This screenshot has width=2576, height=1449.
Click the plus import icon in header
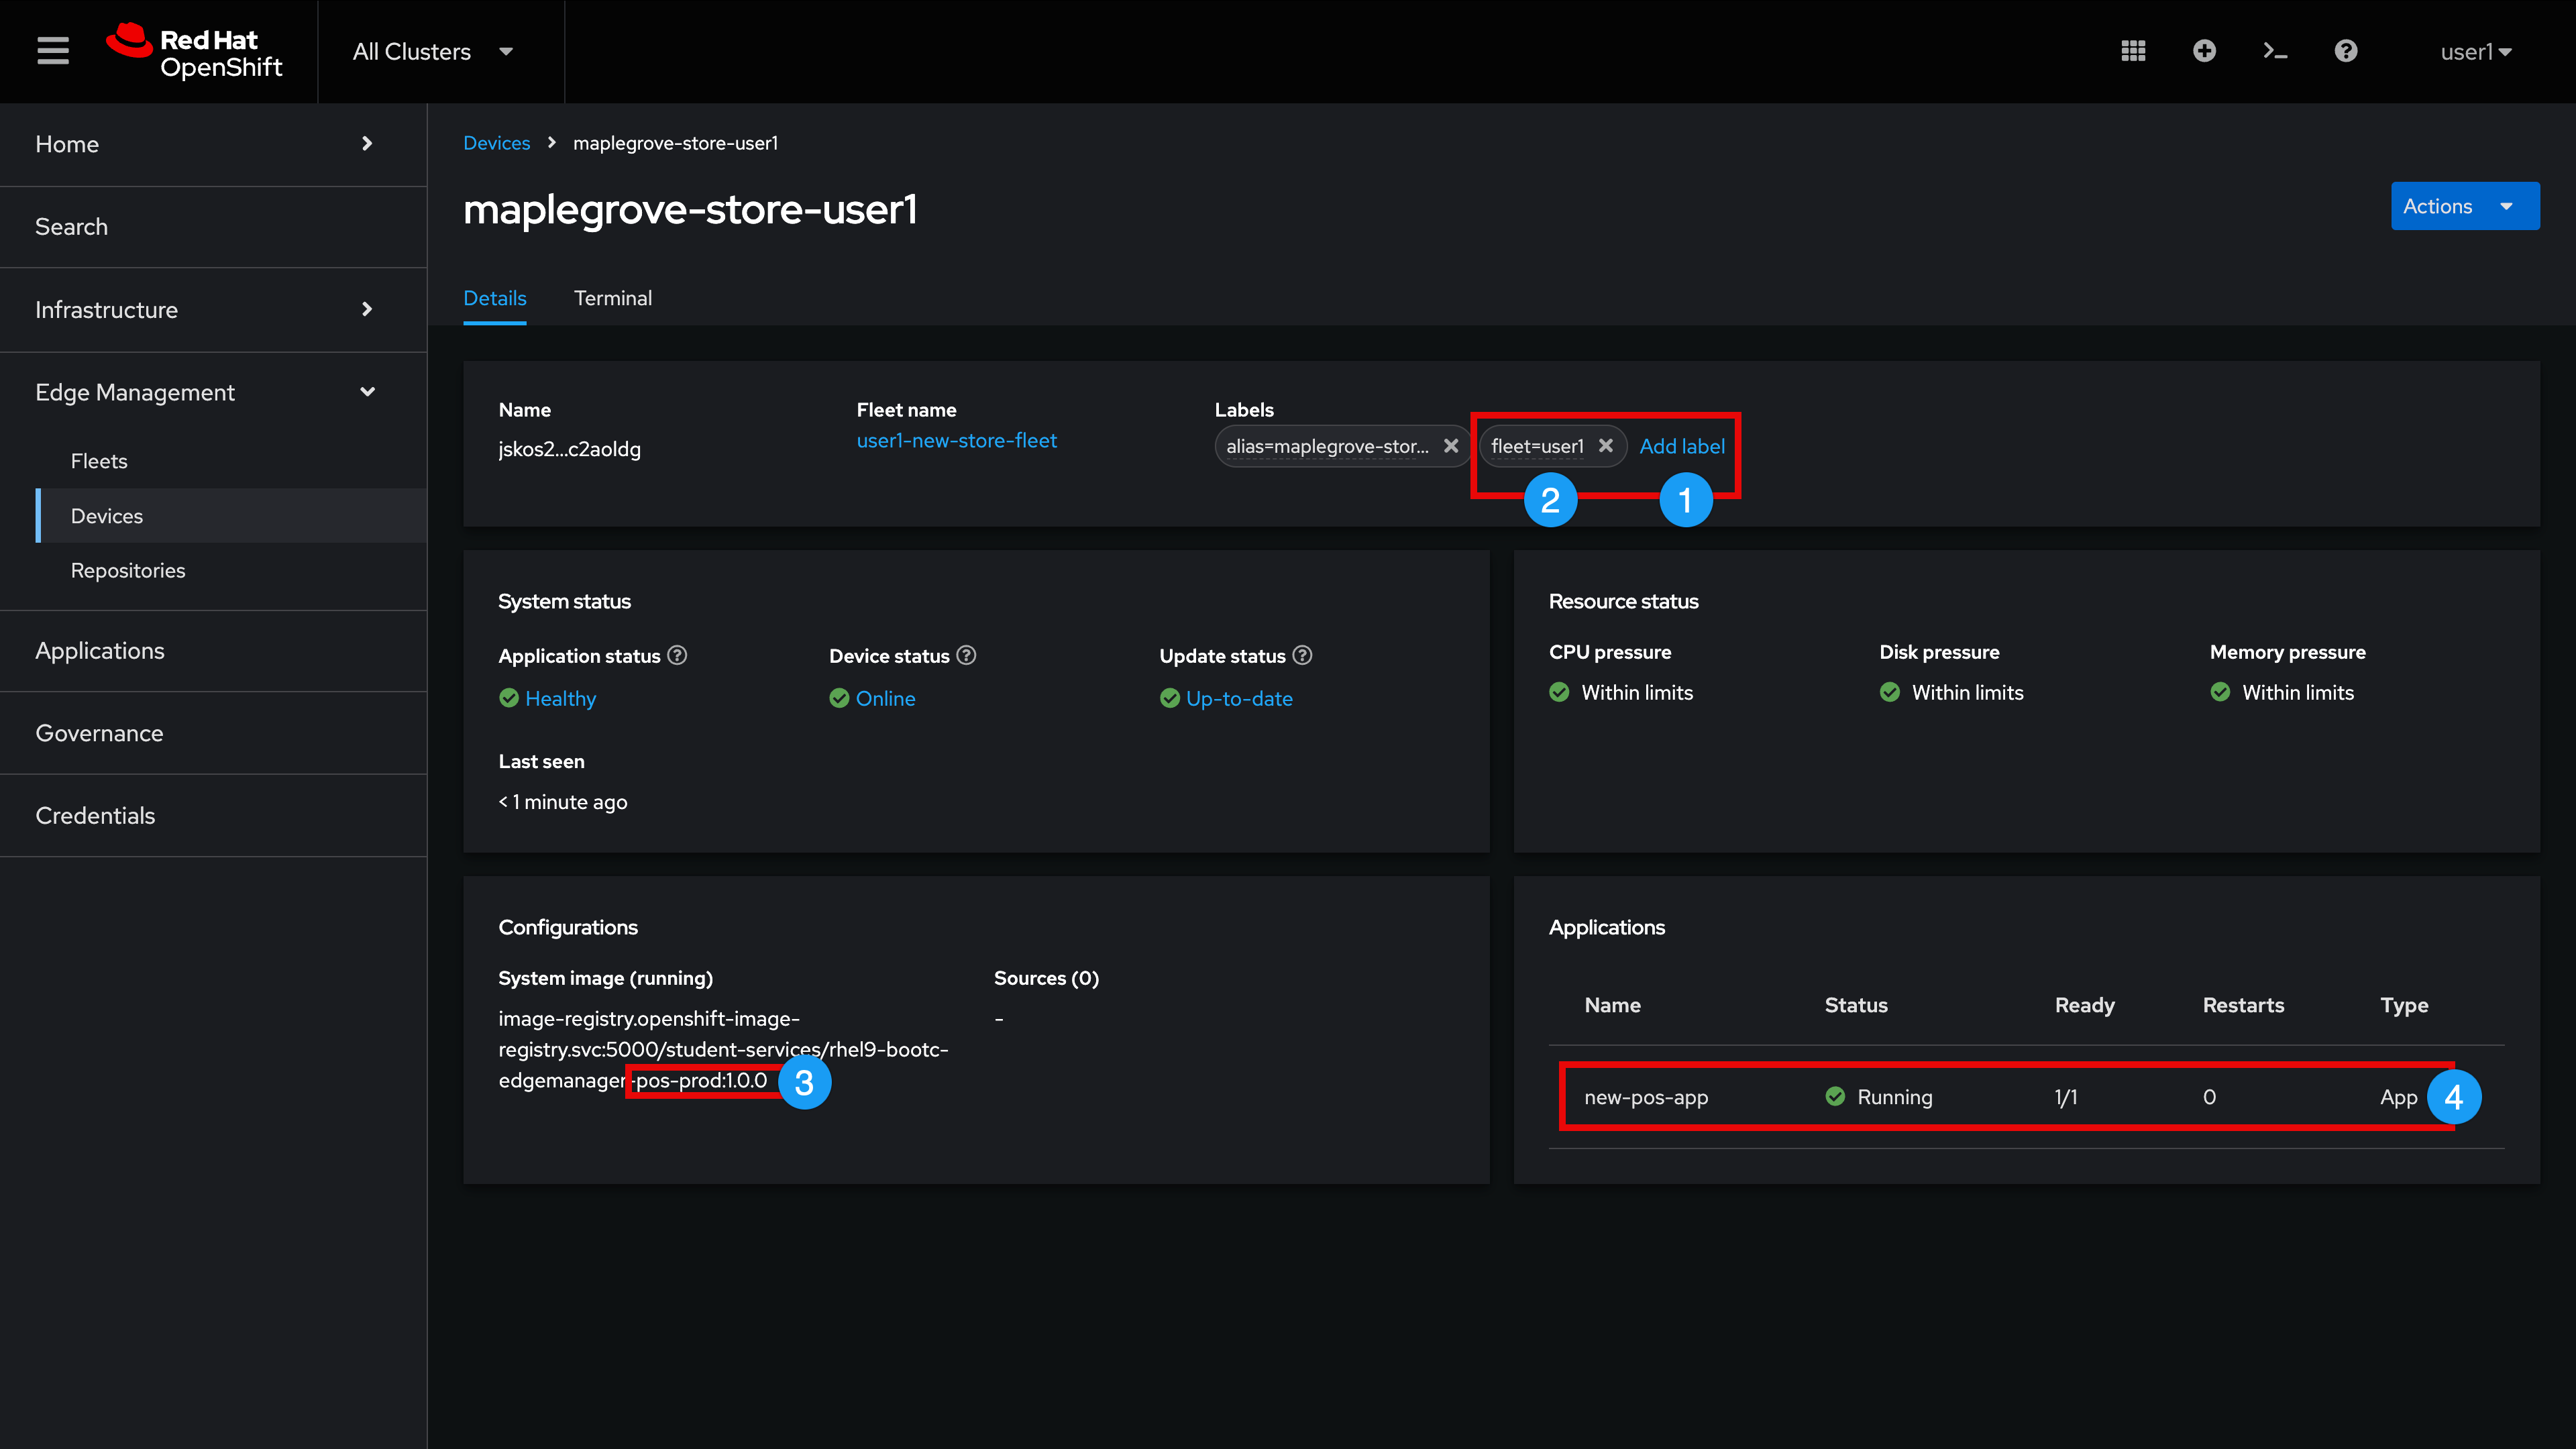point(2204,51)
